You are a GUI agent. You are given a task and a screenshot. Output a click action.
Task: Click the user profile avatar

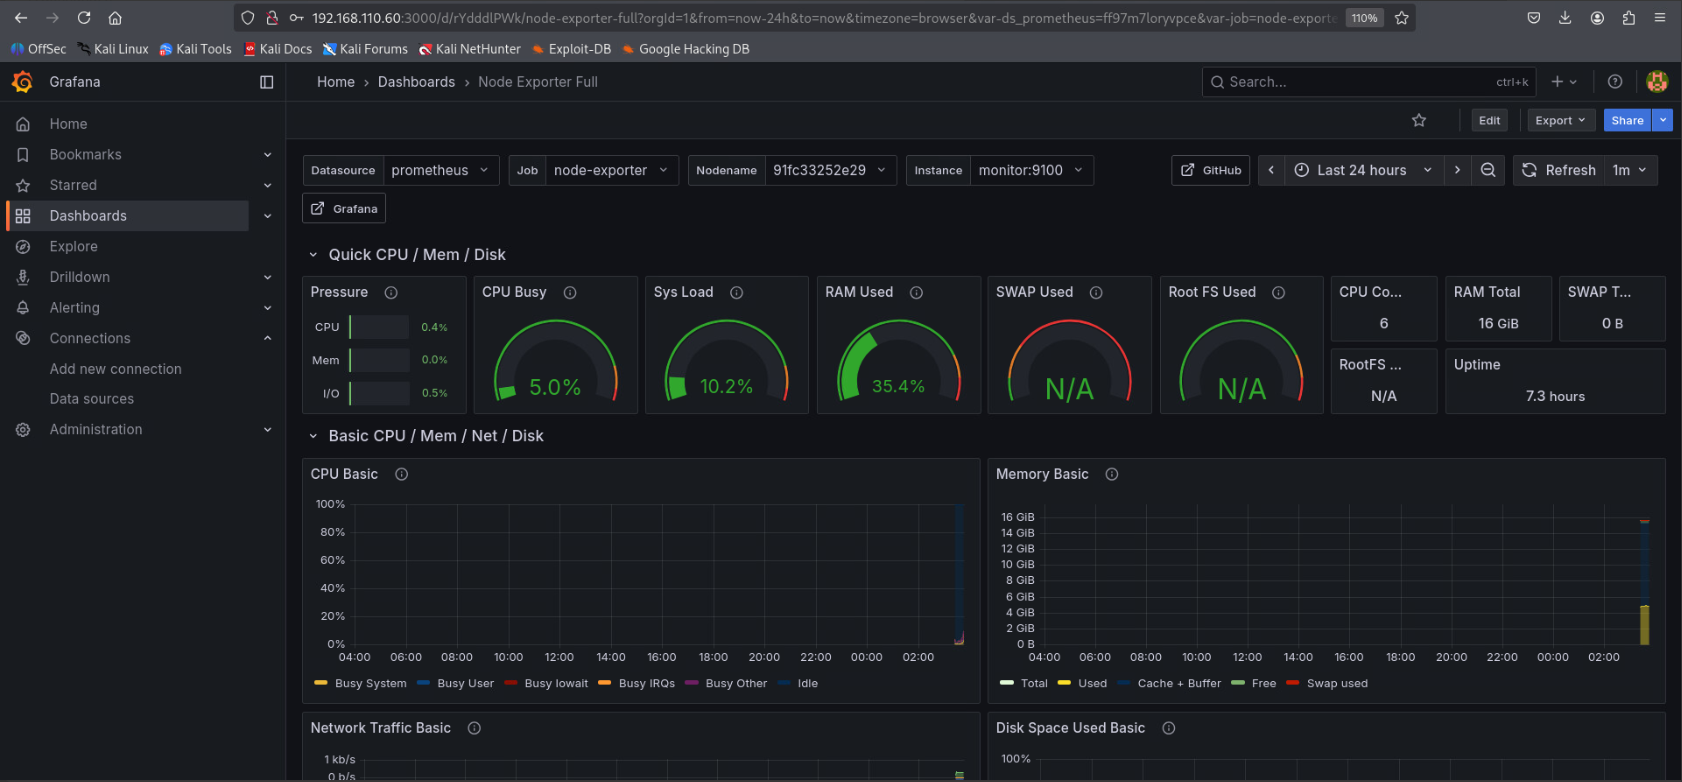coord(1657,82)
